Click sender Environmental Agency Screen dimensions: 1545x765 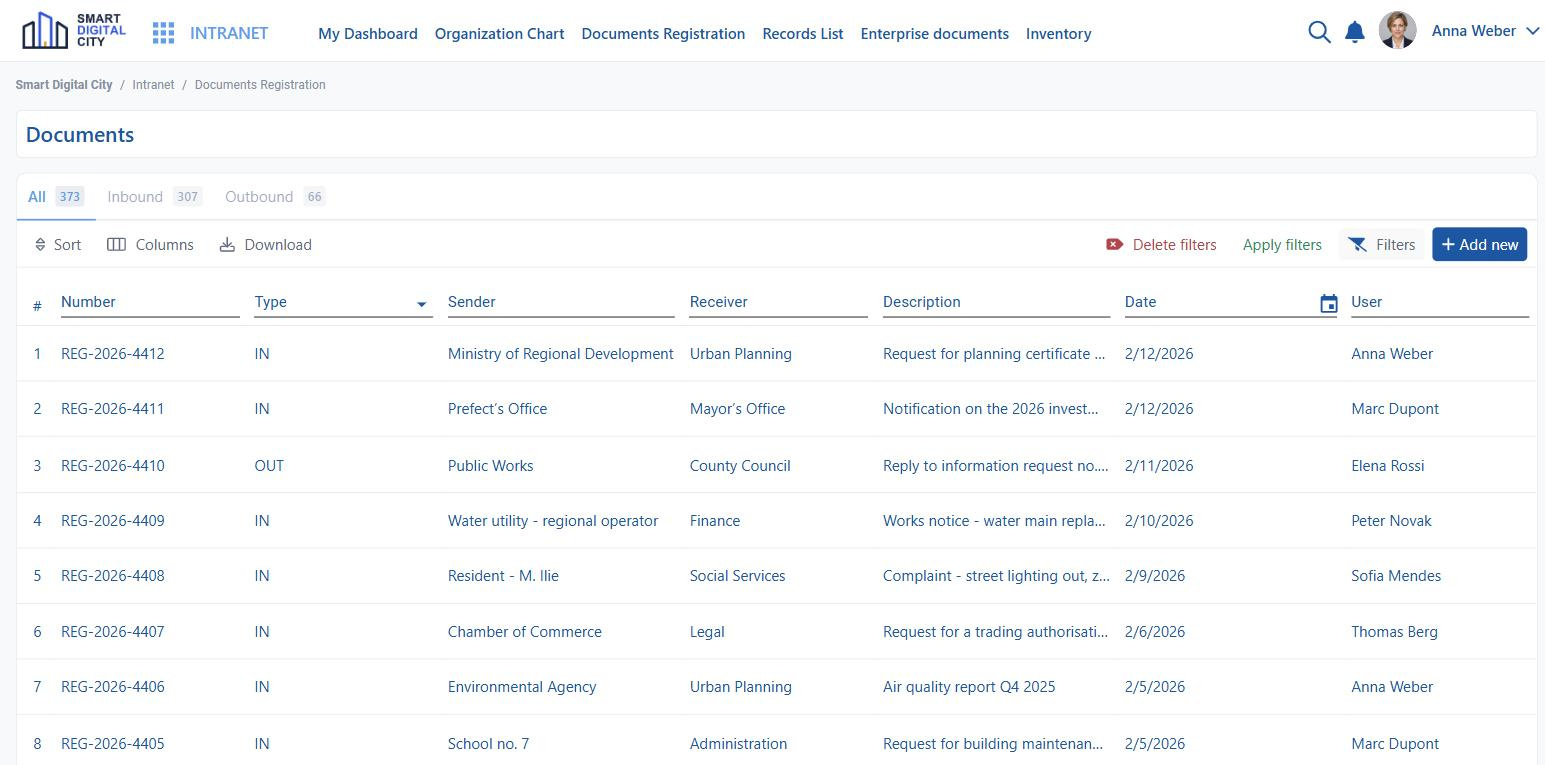pyautogui.click(x=522, y=687)
